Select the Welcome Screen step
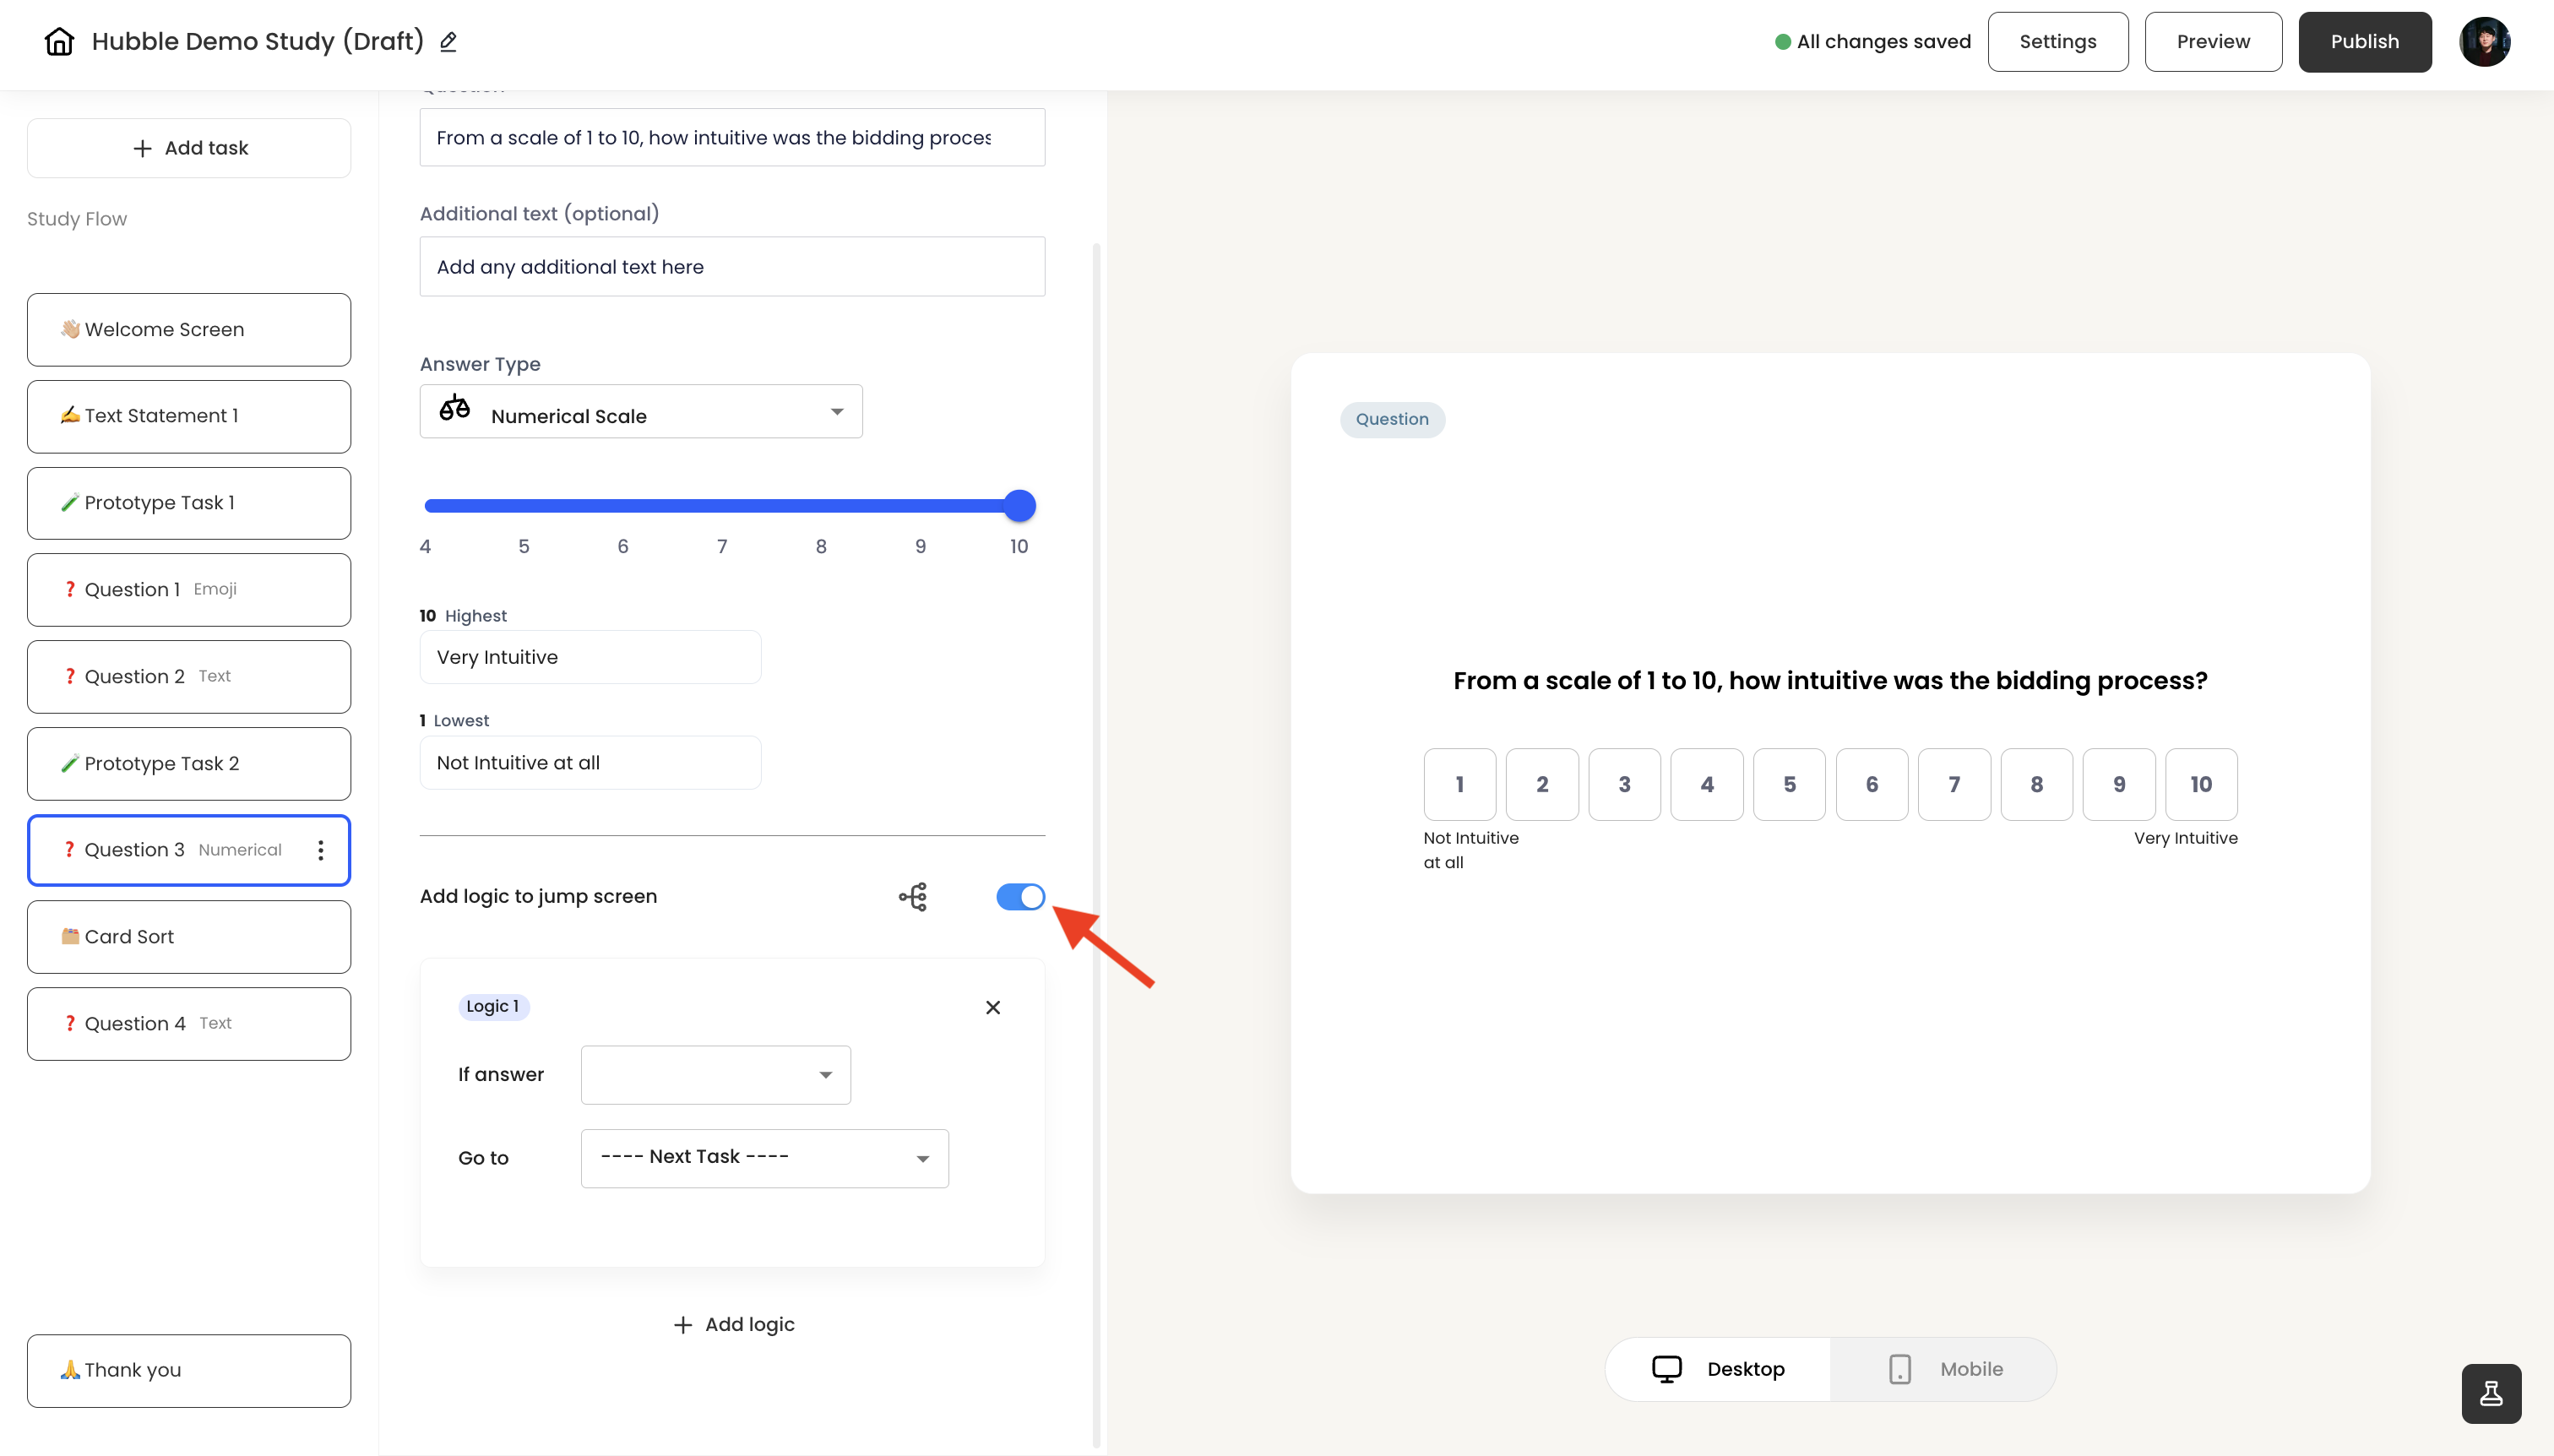 click(189, 329)
